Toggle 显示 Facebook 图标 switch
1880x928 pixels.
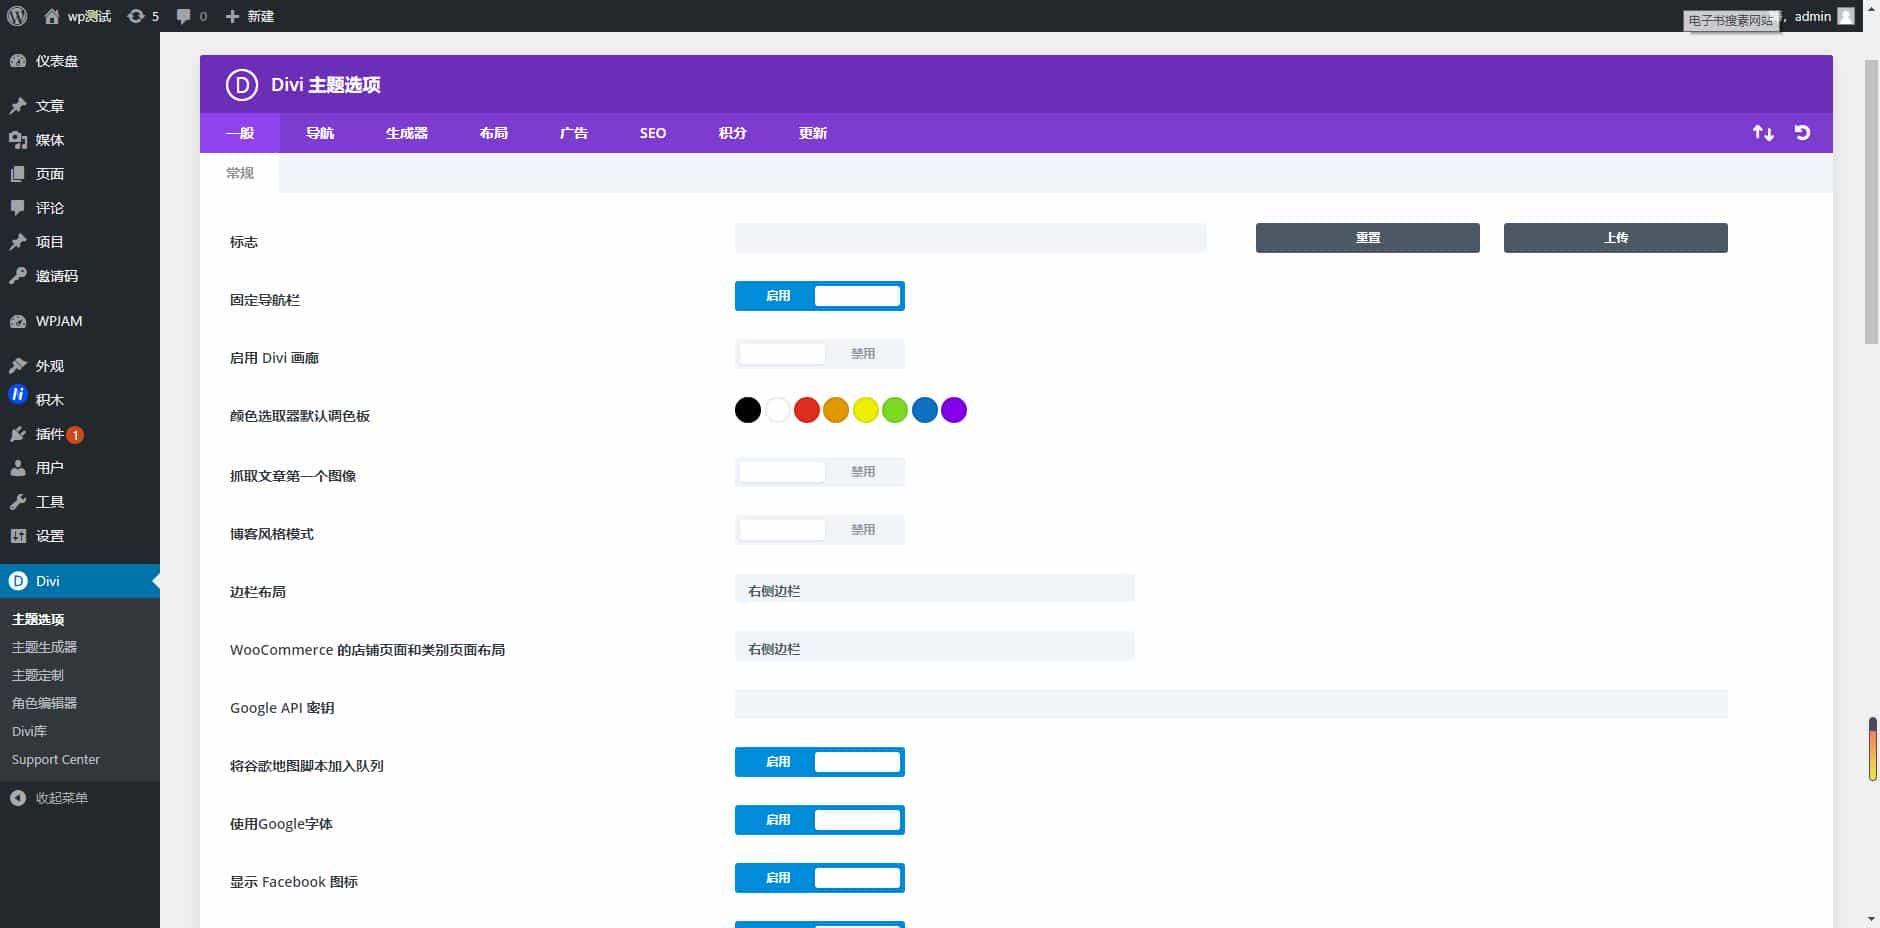tap(820, 878)
